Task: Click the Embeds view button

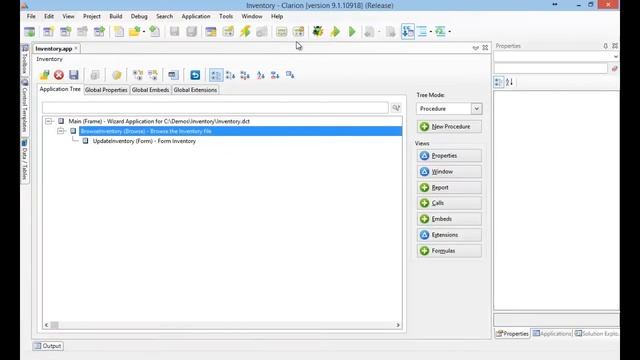Action: click(449, 219)
